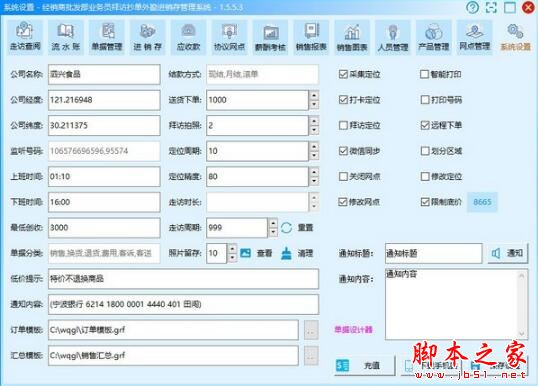Click the 清理 broom icon
This screenshot has width=538, height=386.
tap(286, 253)
